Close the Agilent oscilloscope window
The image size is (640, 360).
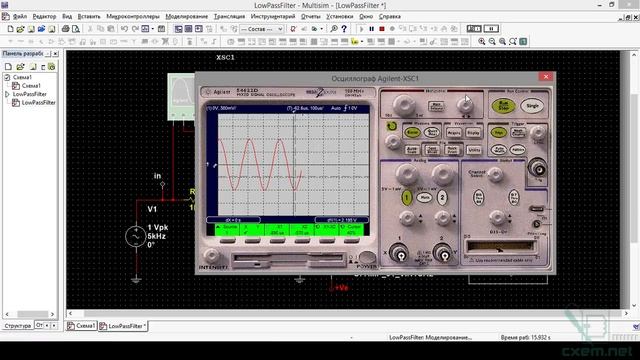546,77
